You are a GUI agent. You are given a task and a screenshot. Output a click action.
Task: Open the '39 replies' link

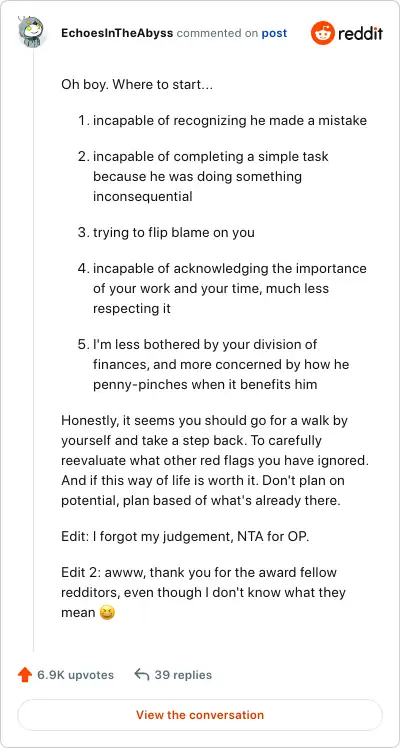pos(183,675)
